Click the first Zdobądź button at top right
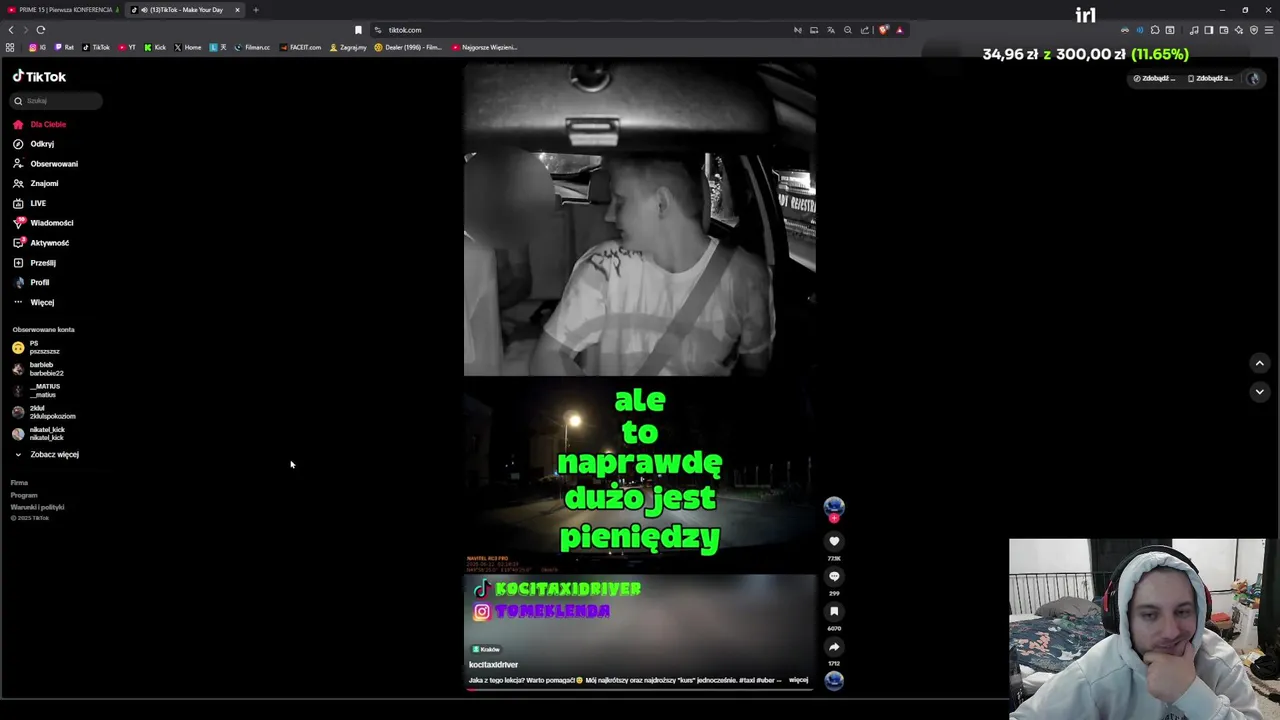 tap(1155, 78)
